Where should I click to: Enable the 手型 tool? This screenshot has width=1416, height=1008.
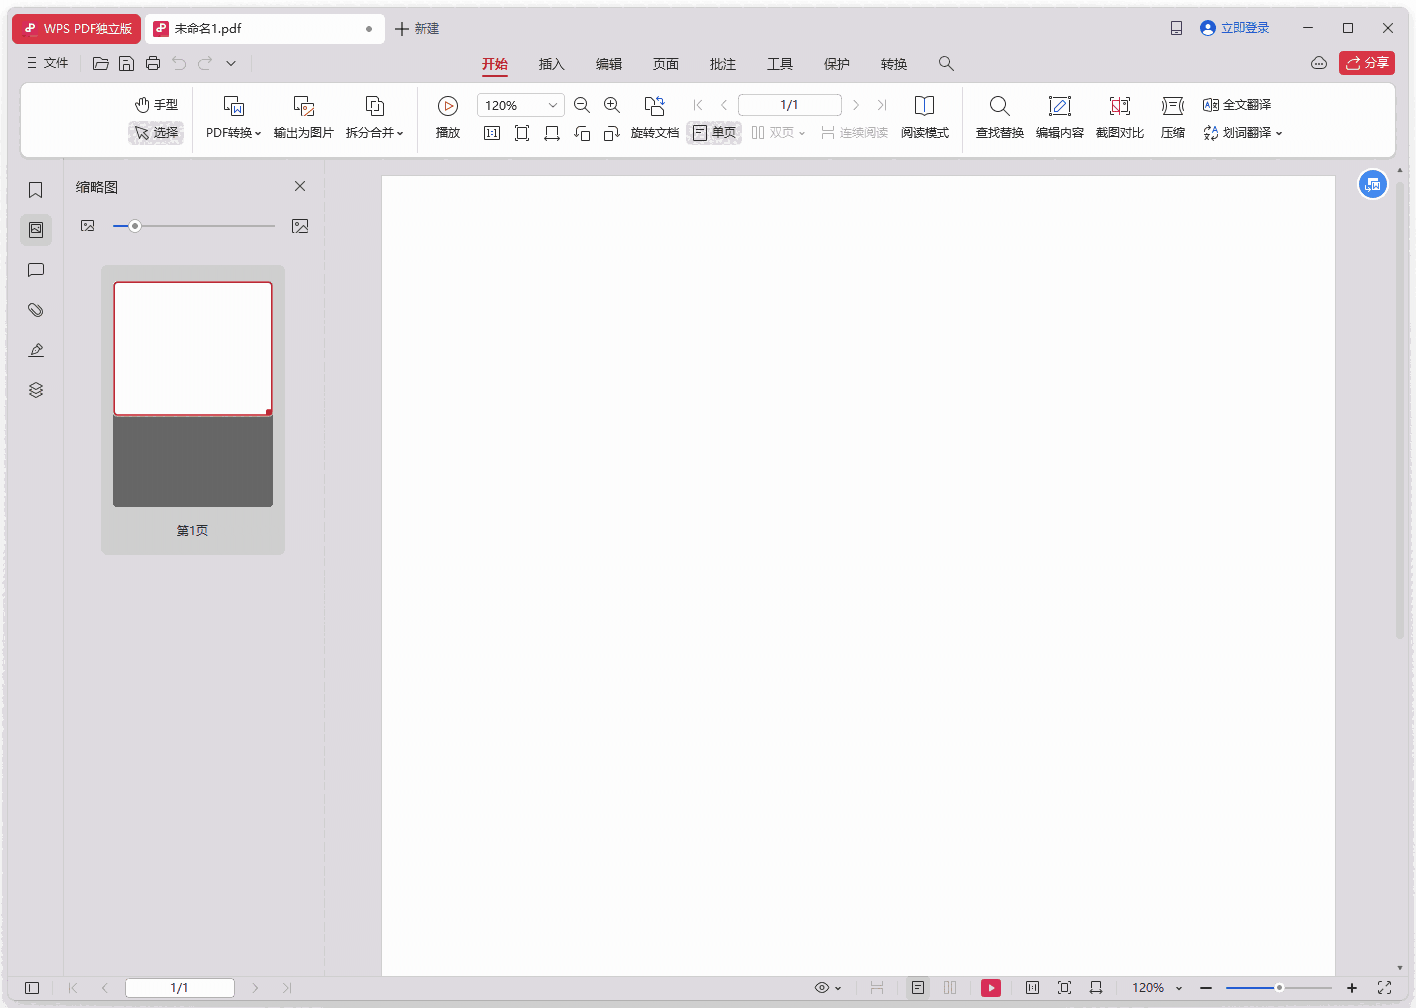(155, 104)
